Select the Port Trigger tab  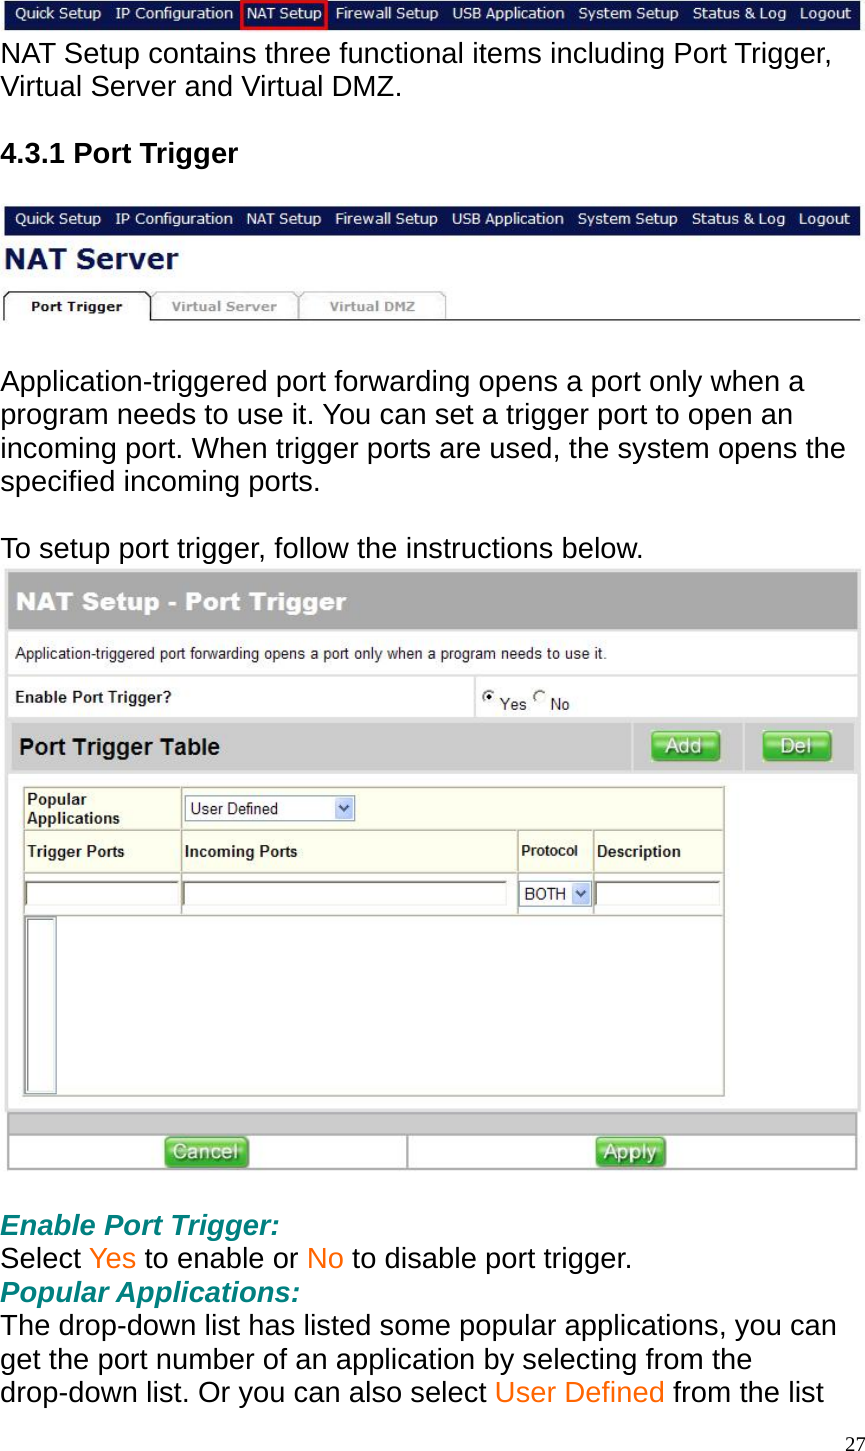click(76, 306)
